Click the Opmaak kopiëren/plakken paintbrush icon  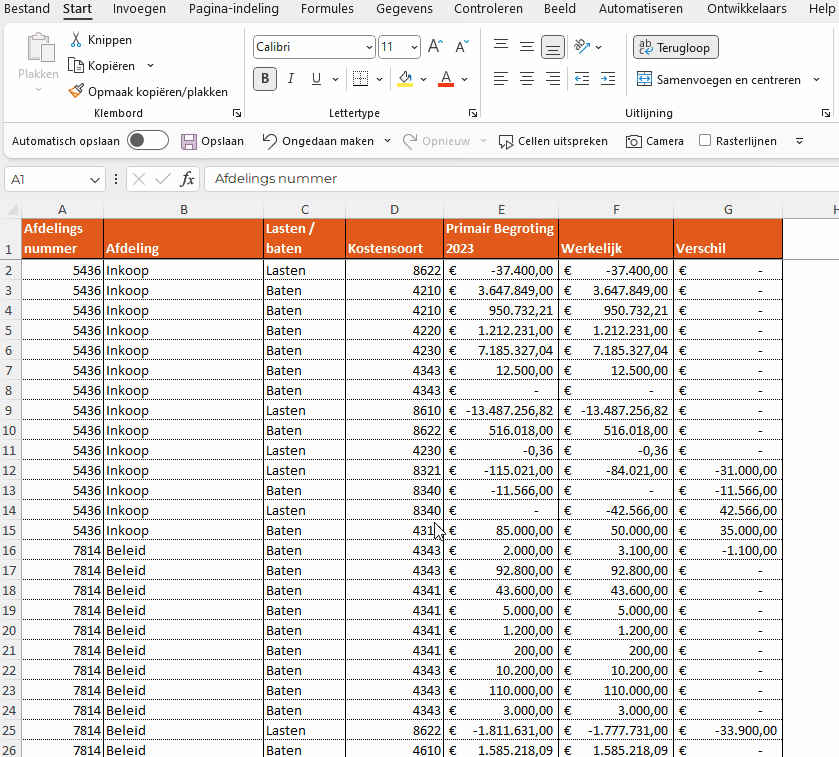click(x=76, y=91)
